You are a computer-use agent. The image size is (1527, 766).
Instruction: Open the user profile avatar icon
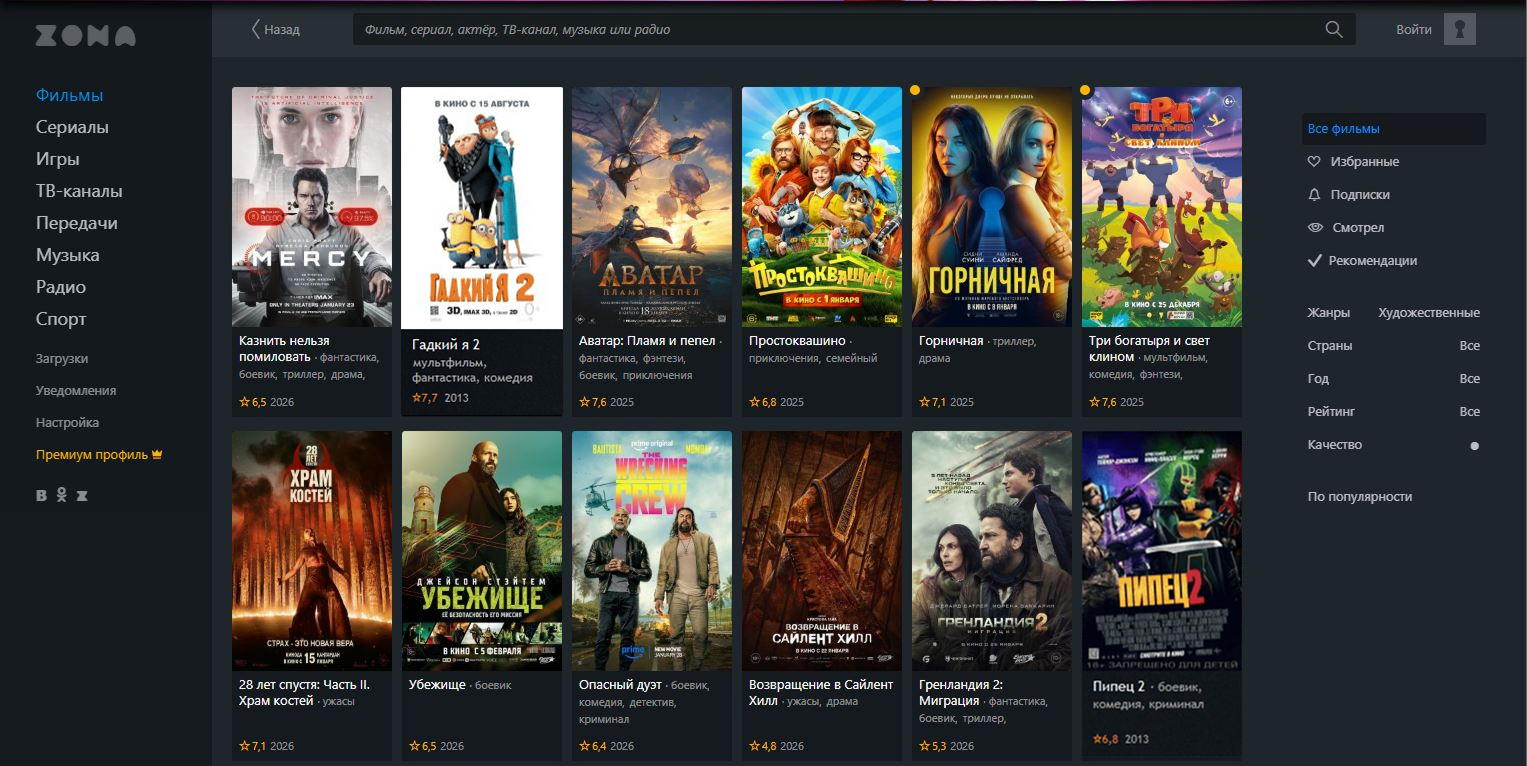coord(1459,30)
